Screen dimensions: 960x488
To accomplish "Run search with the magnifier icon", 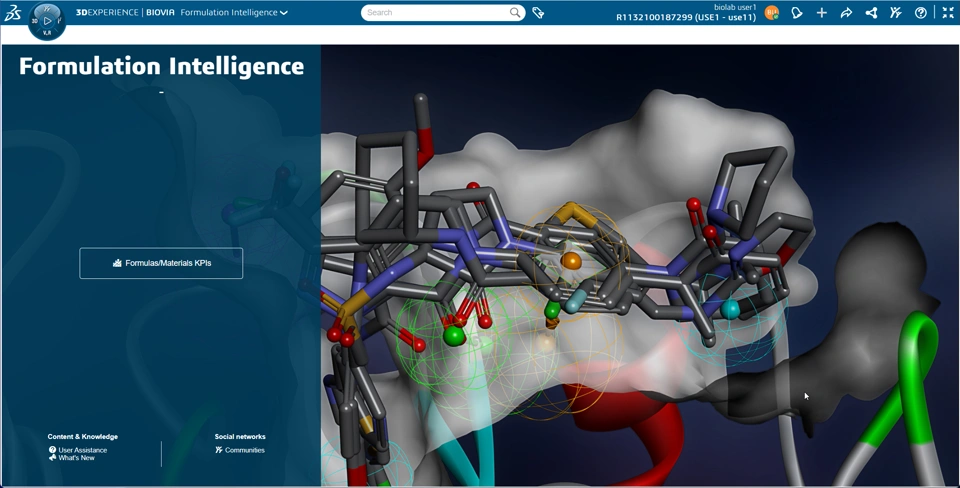I will click(x=516, y=12).
